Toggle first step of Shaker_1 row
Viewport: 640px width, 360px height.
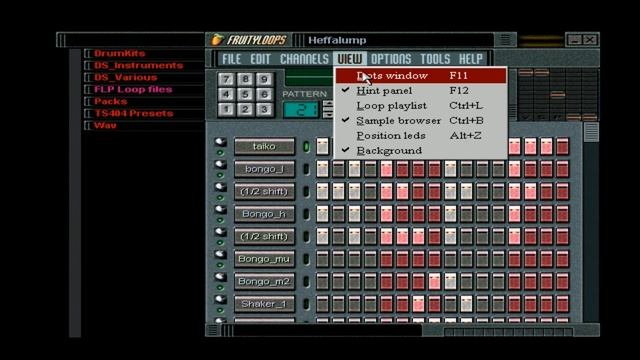322,304
